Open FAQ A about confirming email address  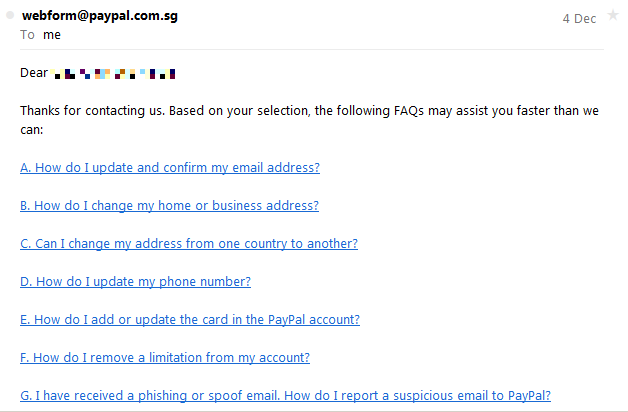pyautogui.click(x=170, y=168)
